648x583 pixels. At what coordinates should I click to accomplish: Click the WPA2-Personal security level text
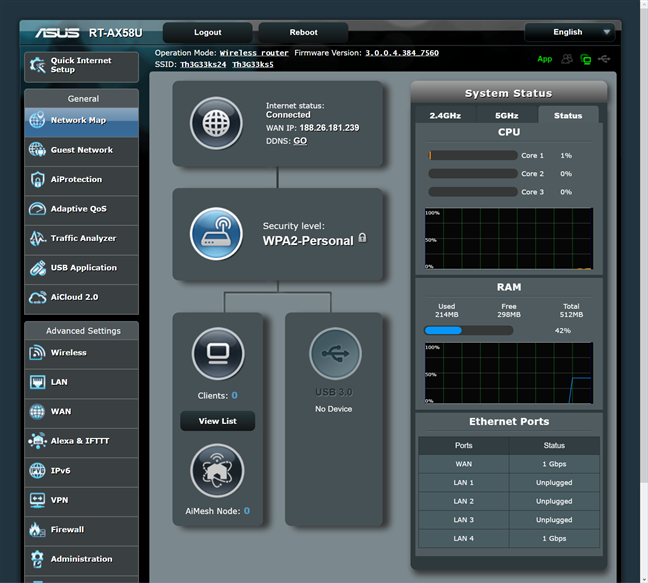click(308, 241)
